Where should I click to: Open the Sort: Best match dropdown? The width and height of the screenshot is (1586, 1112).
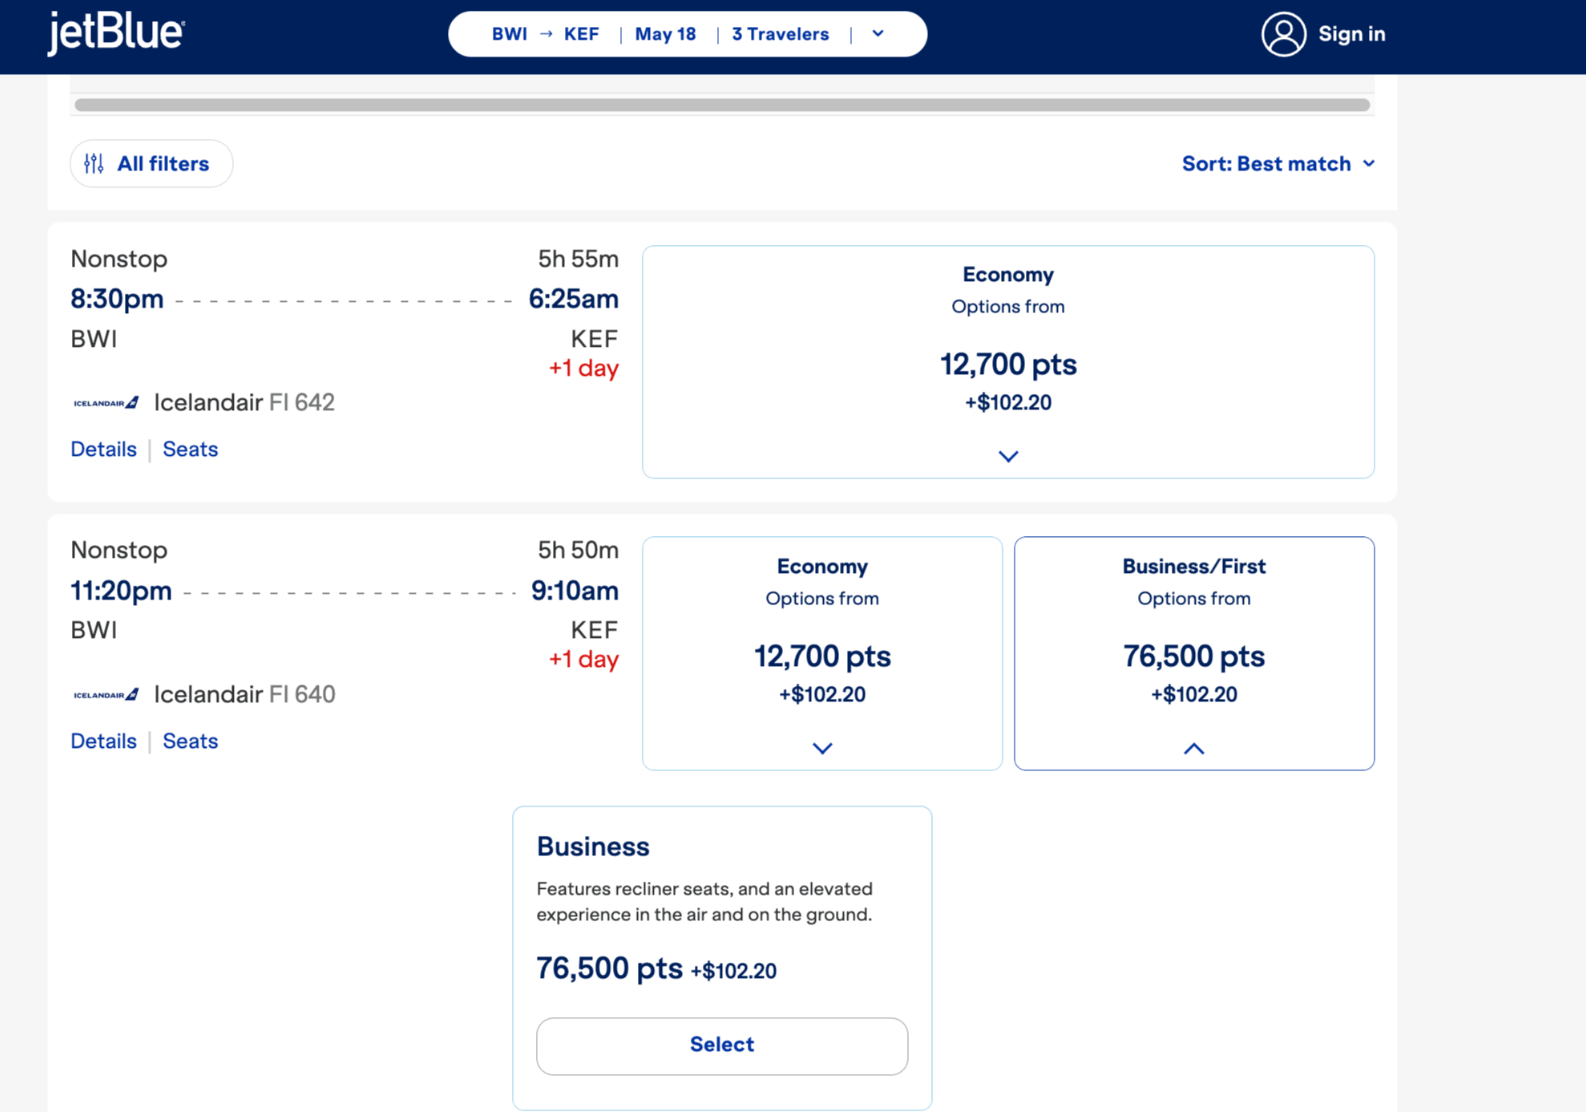point(1278,164)
